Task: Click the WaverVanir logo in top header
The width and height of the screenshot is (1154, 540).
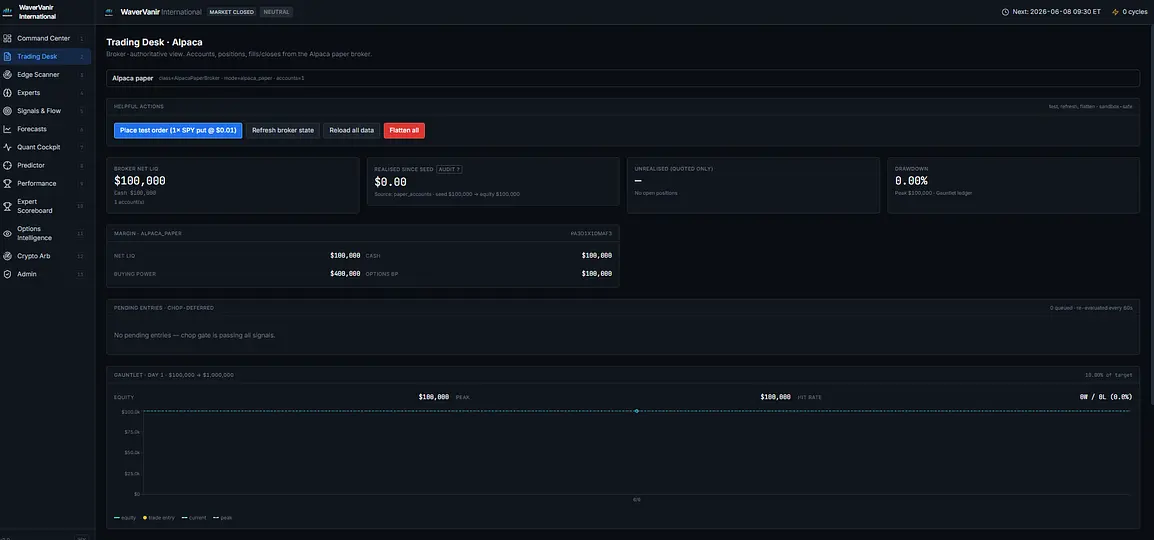Action: pyautogui.click(x=109, y=12)
